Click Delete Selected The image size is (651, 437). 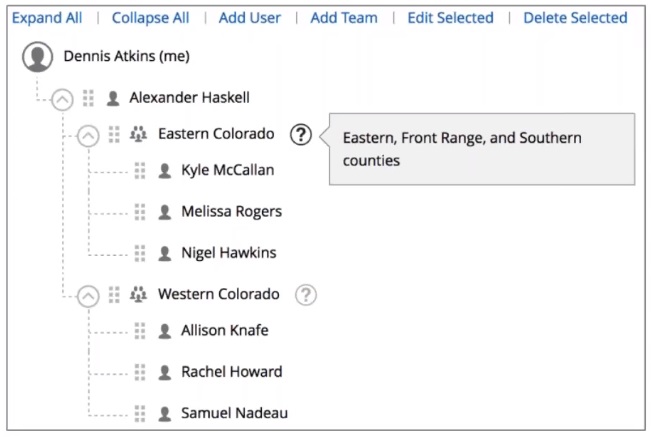(575, 18)
